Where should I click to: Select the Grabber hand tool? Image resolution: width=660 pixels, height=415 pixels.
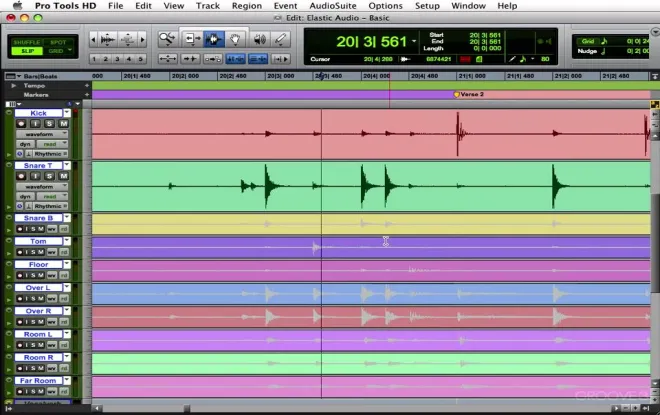(x=235, y=39)
